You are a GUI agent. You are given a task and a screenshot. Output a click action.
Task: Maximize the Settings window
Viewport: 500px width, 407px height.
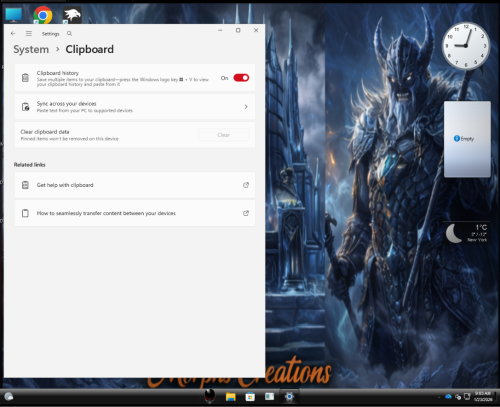pos(238,30)
